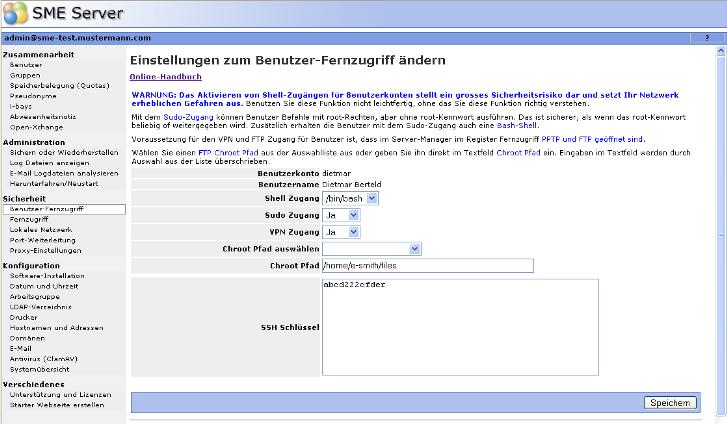Open Antivirus (ClamAV) configuration
Screen dimensions: 727x424
click(x=43, y=358)
